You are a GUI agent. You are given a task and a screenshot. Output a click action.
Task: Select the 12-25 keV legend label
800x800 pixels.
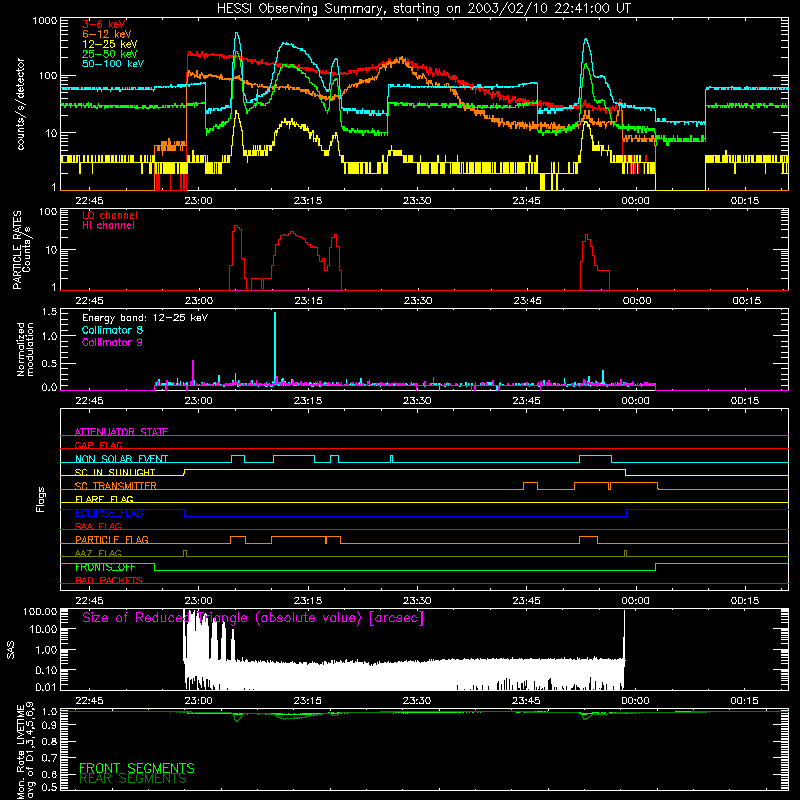pos(110,44)
